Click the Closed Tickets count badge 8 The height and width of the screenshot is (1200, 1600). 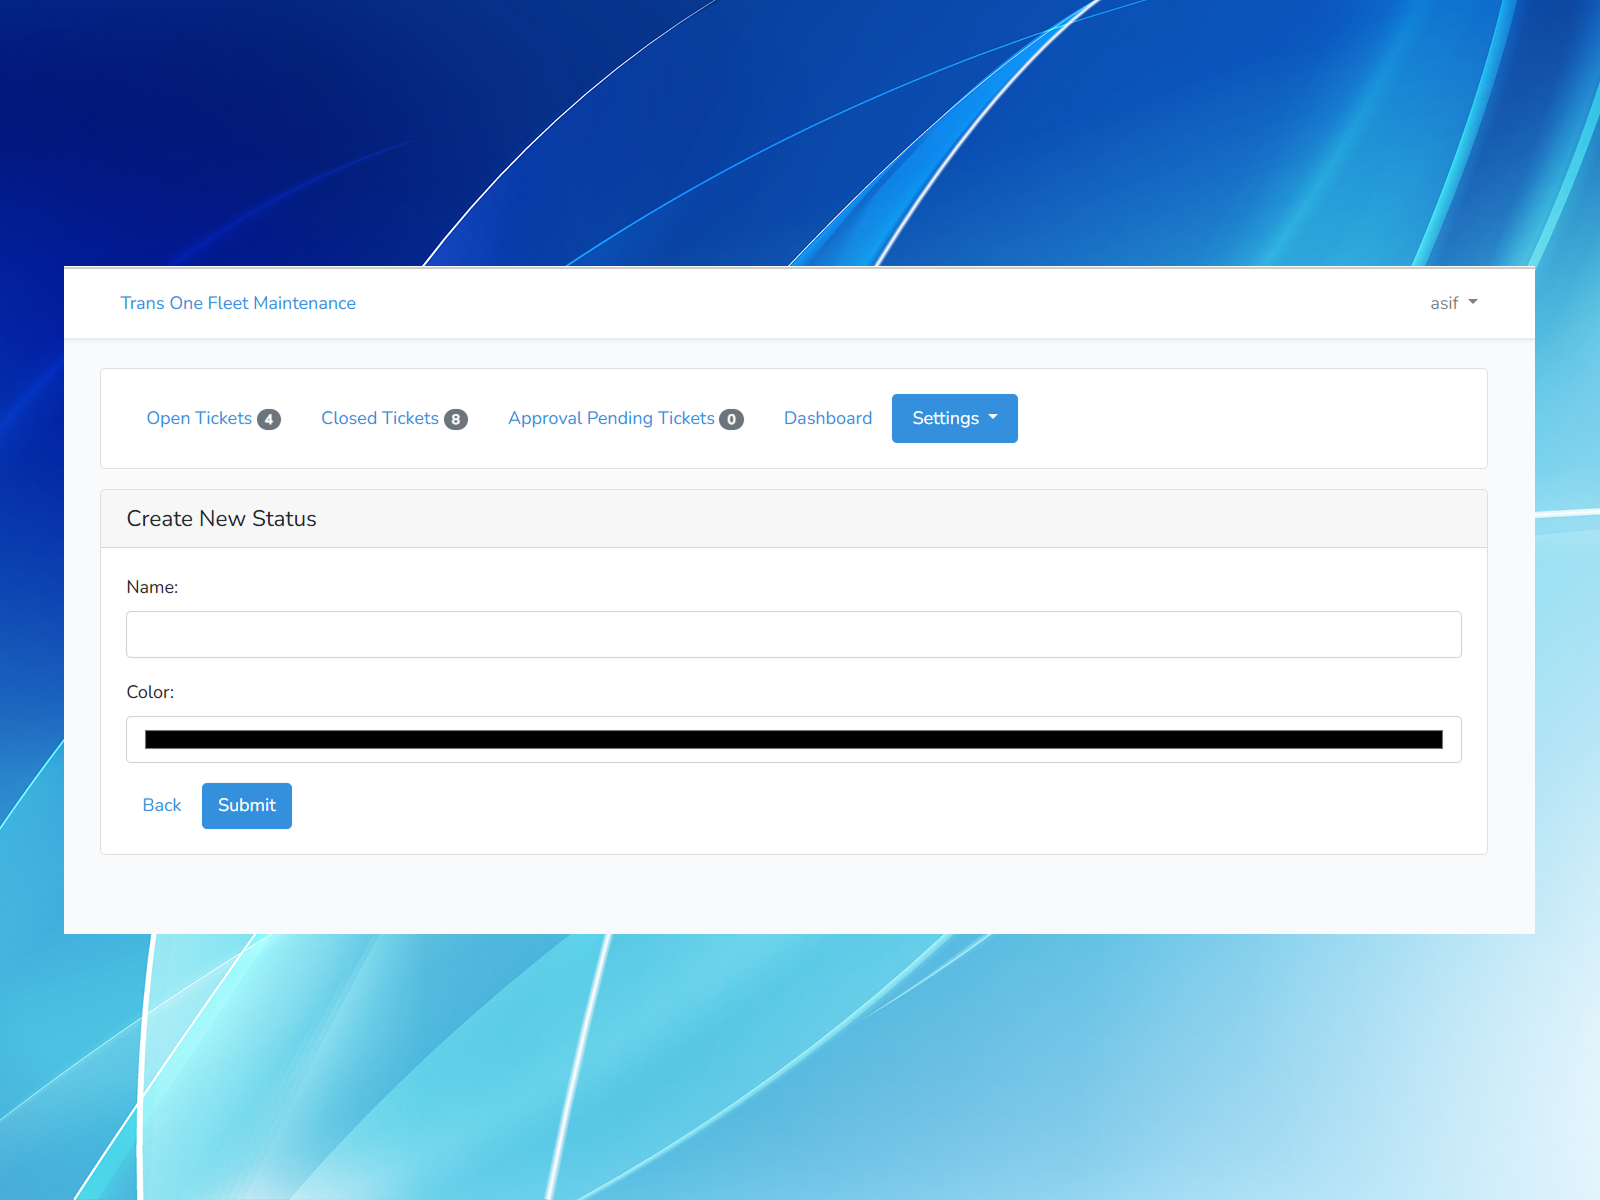pyautogui.click(x=456, y=419)
